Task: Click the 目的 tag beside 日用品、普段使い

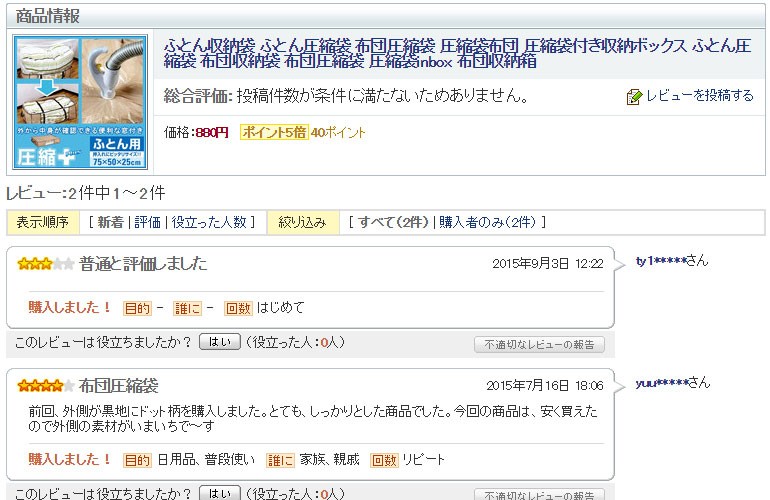Action: pyautogui.click(x=137, y=460)
